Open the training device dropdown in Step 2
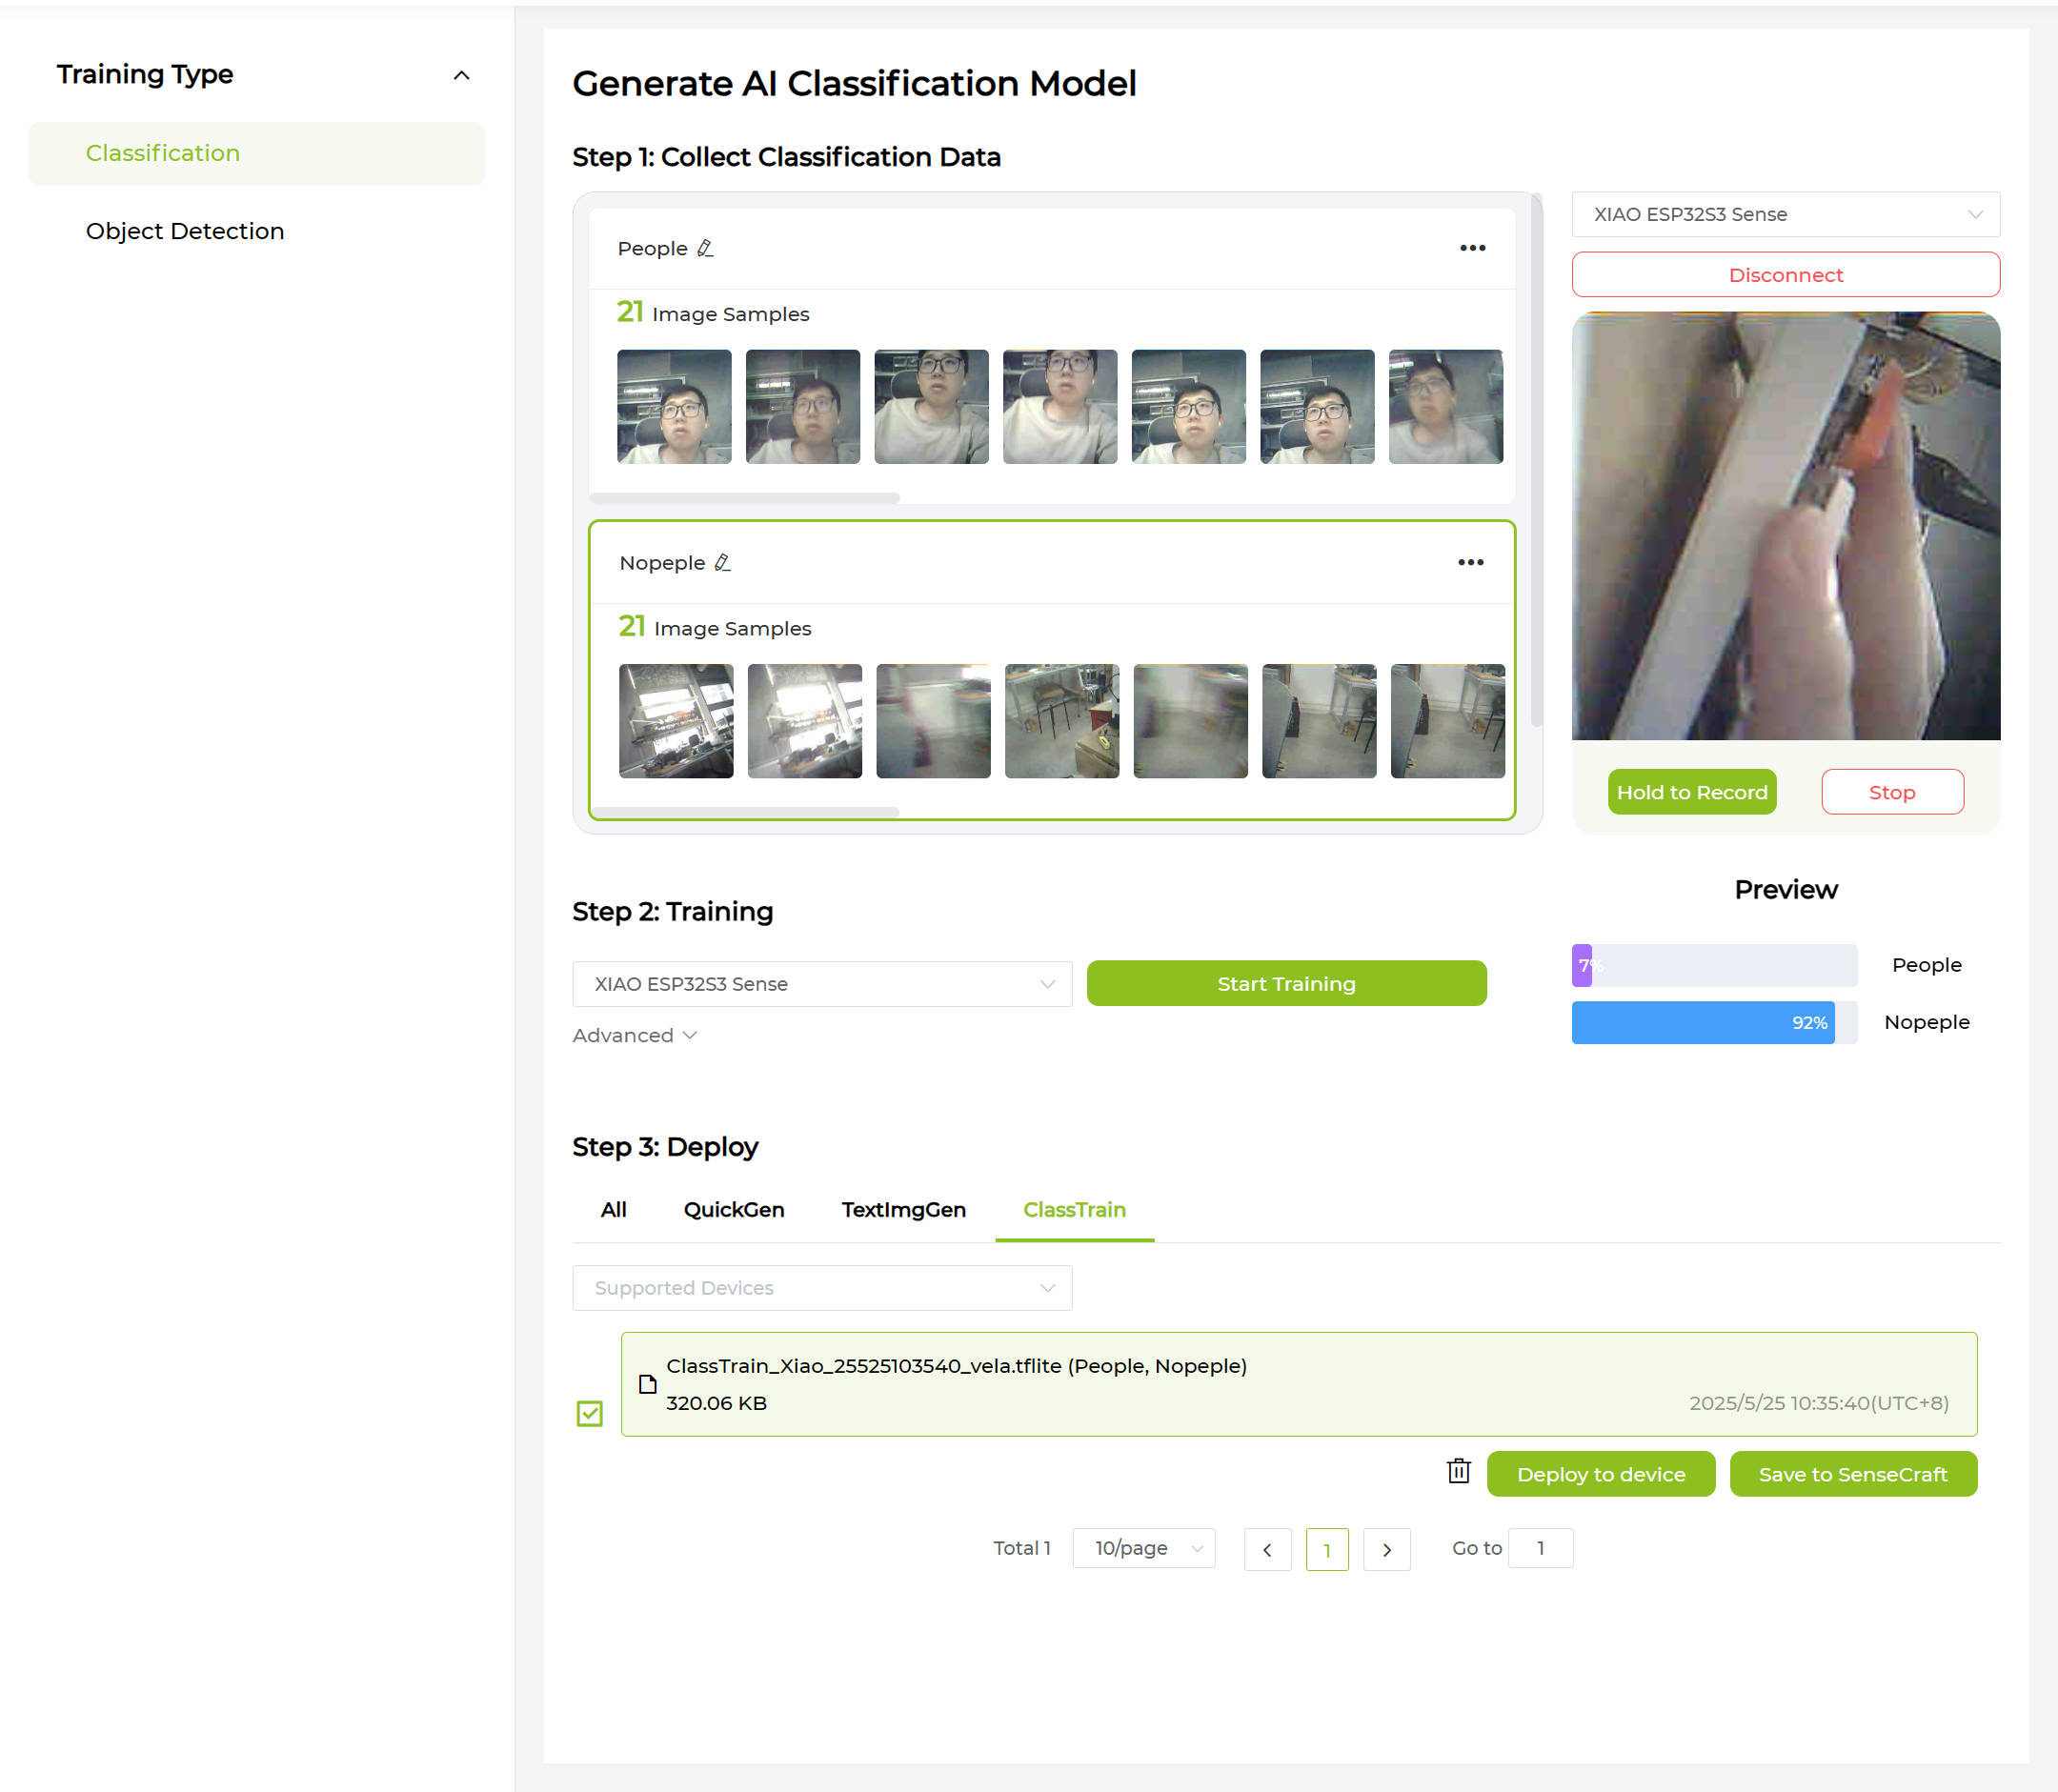This screenshot has height=1792, width=2058. coord(821,984)
